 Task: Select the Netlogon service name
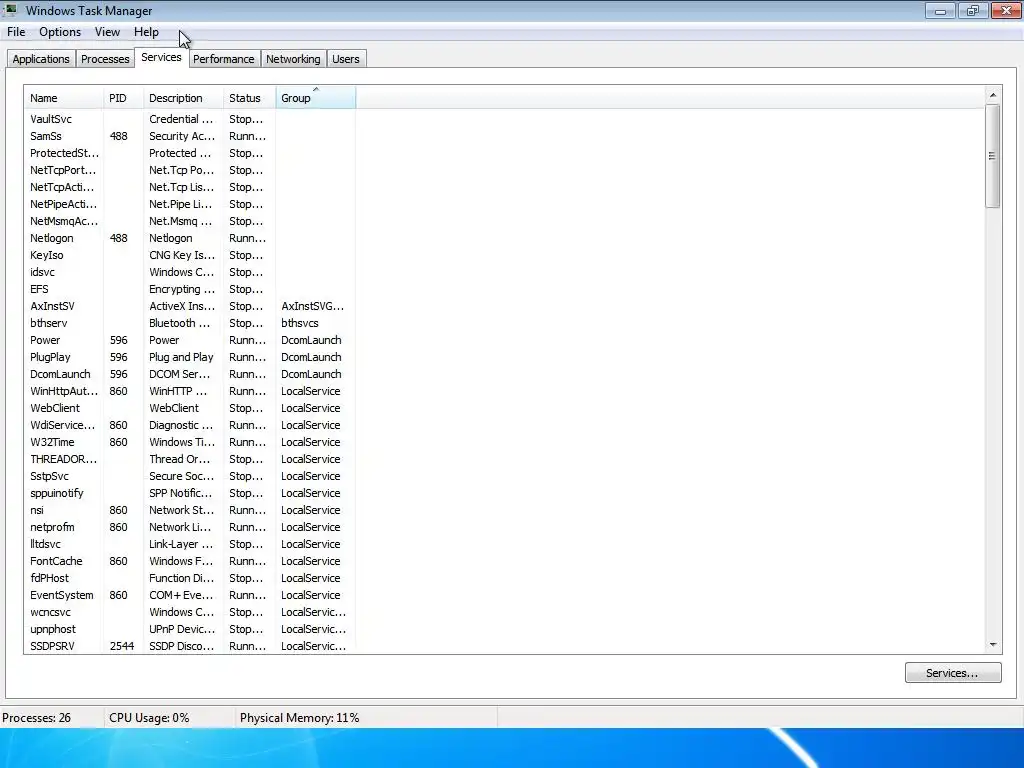(52, 238)
